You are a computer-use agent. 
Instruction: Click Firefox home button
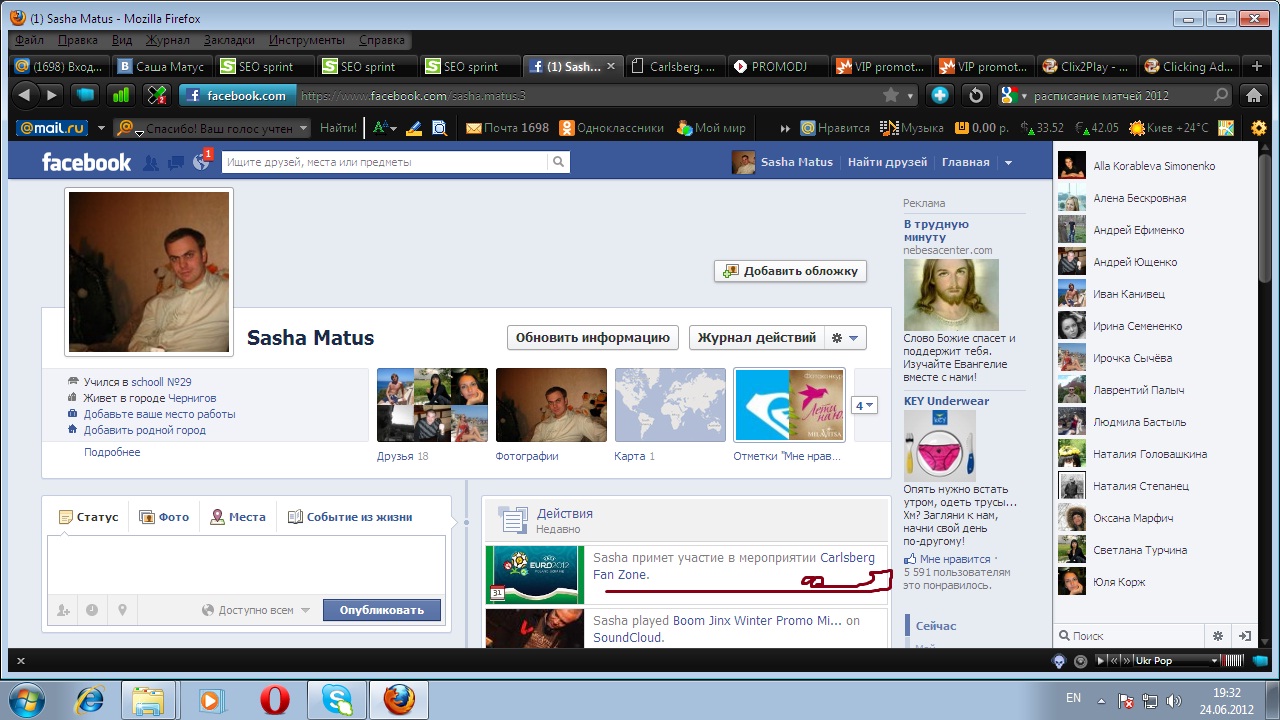pos(1252,95)
